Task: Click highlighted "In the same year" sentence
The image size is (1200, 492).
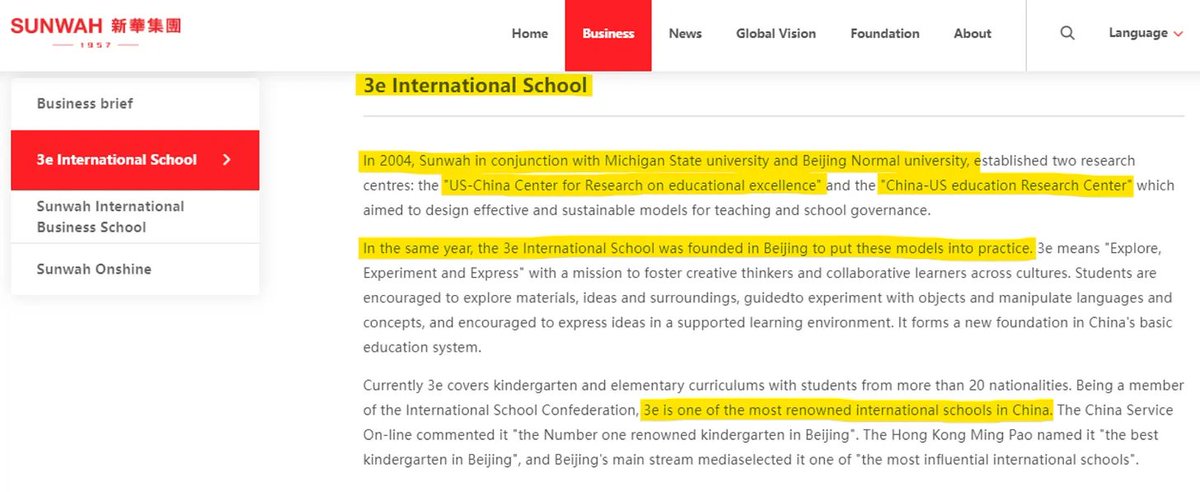Action: tap(697, 247)
